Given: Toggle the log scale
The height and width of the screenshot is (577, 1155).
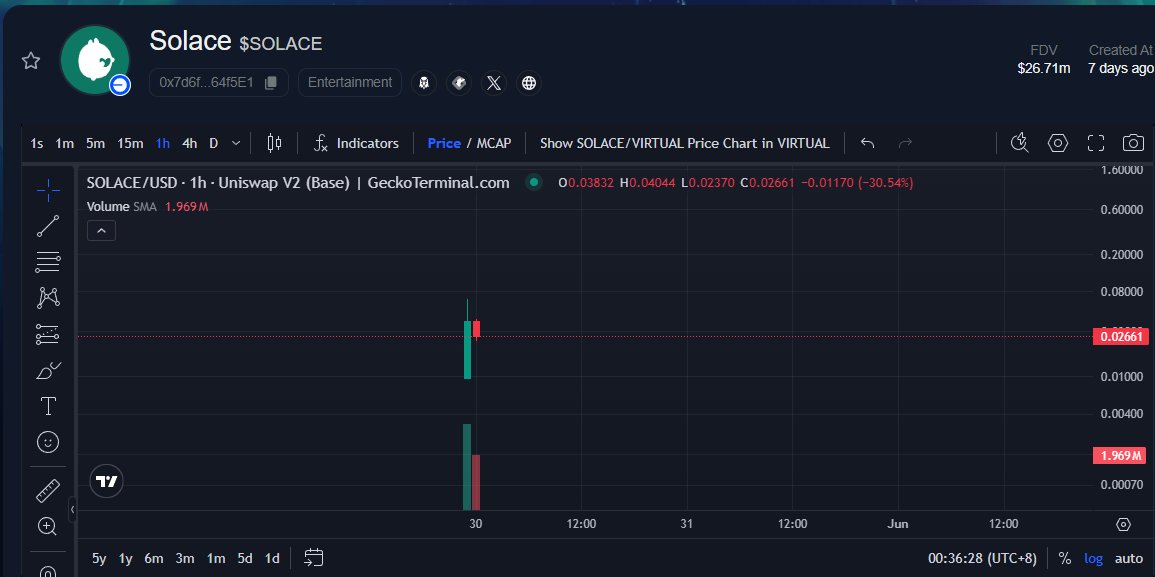Looking at the screenshot, I should click(1094, 559).
